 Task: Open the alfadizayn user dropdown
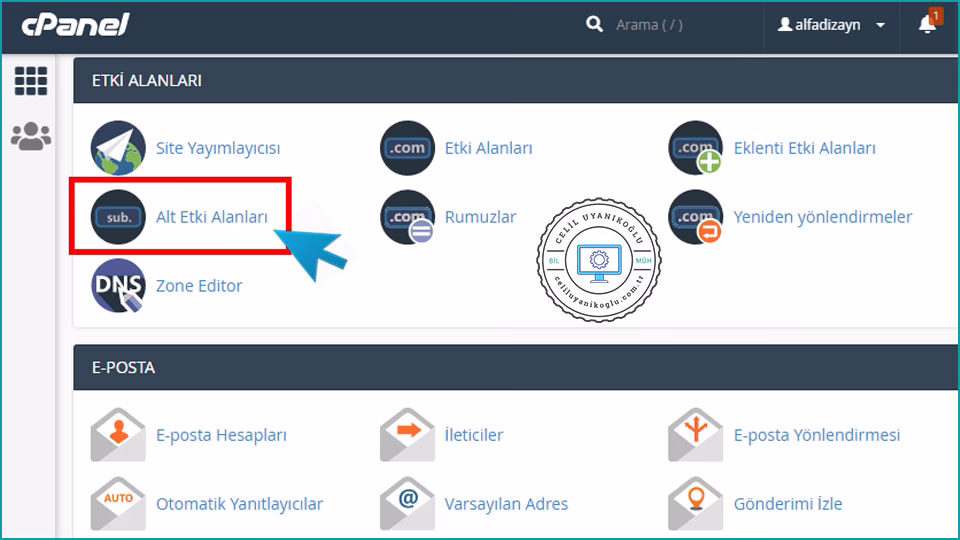click(x=831, y=25)
